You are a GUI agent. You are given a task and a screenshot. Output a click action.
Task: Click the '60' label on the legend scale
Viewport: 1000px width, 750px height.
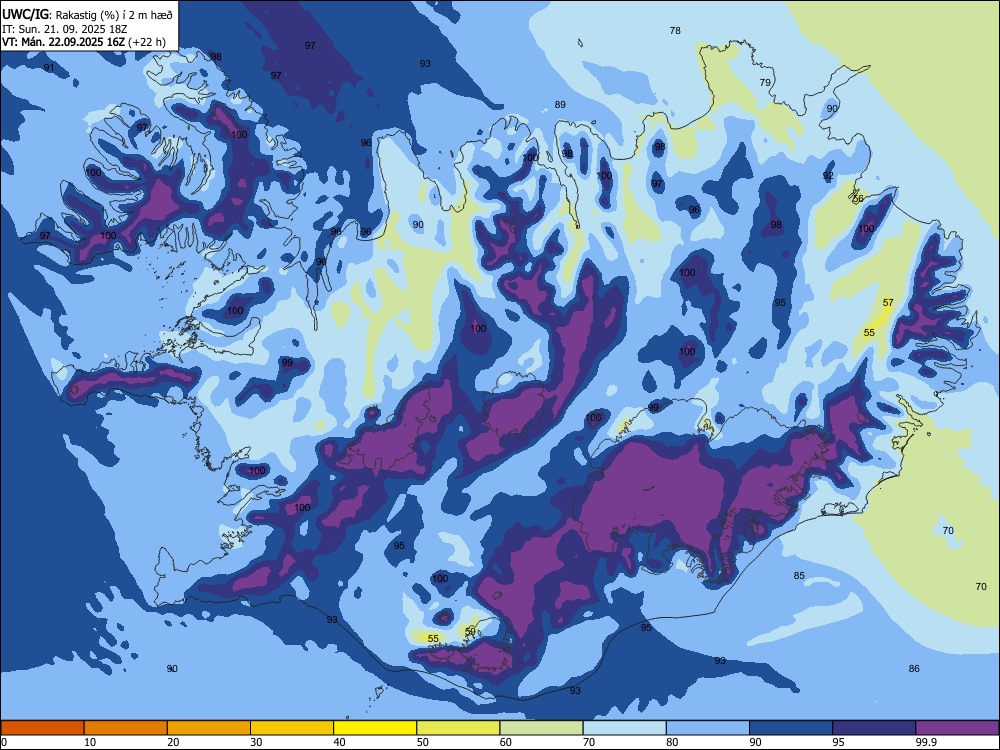tap(506, 742)
